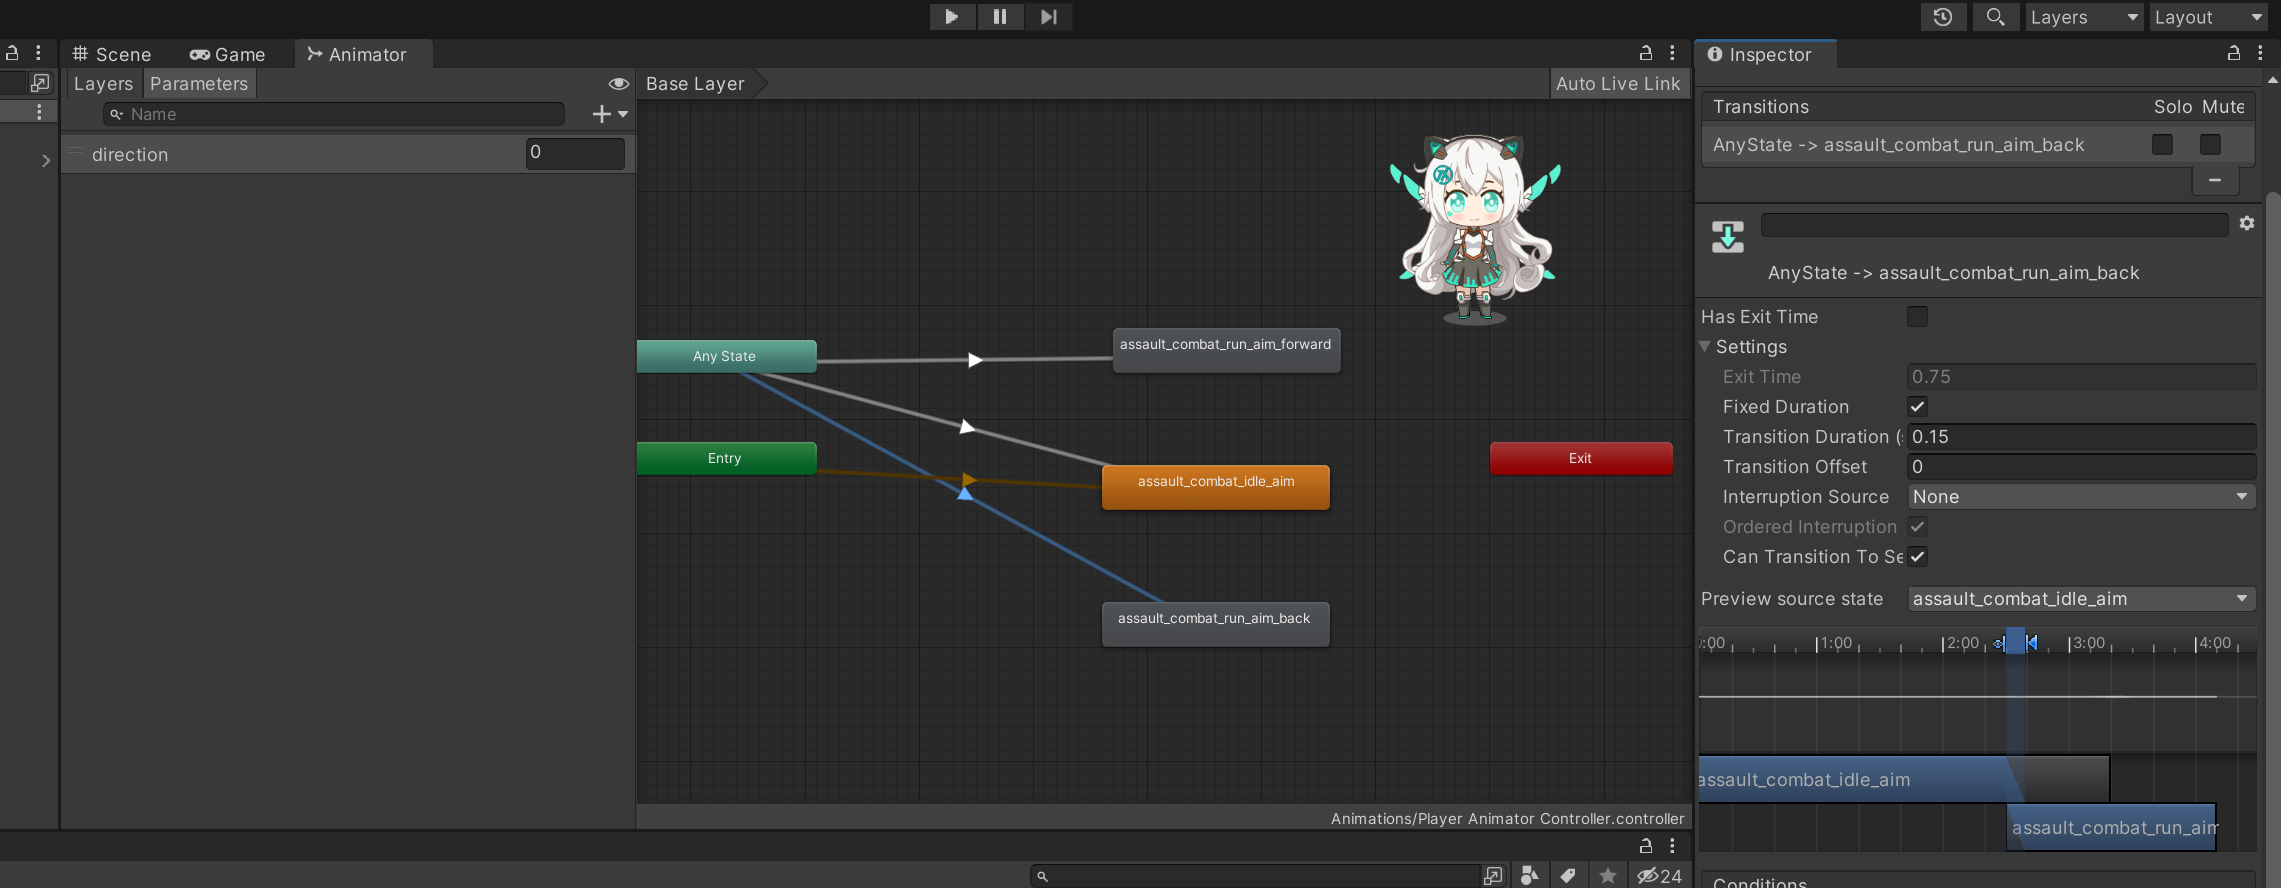This screenshot has width=2281, height=888.
Task: Open the Interruption Source dropdown
Action: point(2081,497)
